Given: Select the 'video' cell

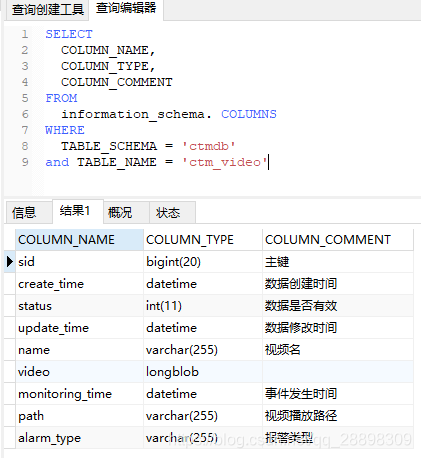Looking at the screenshot, I should [x=80, y=372].
